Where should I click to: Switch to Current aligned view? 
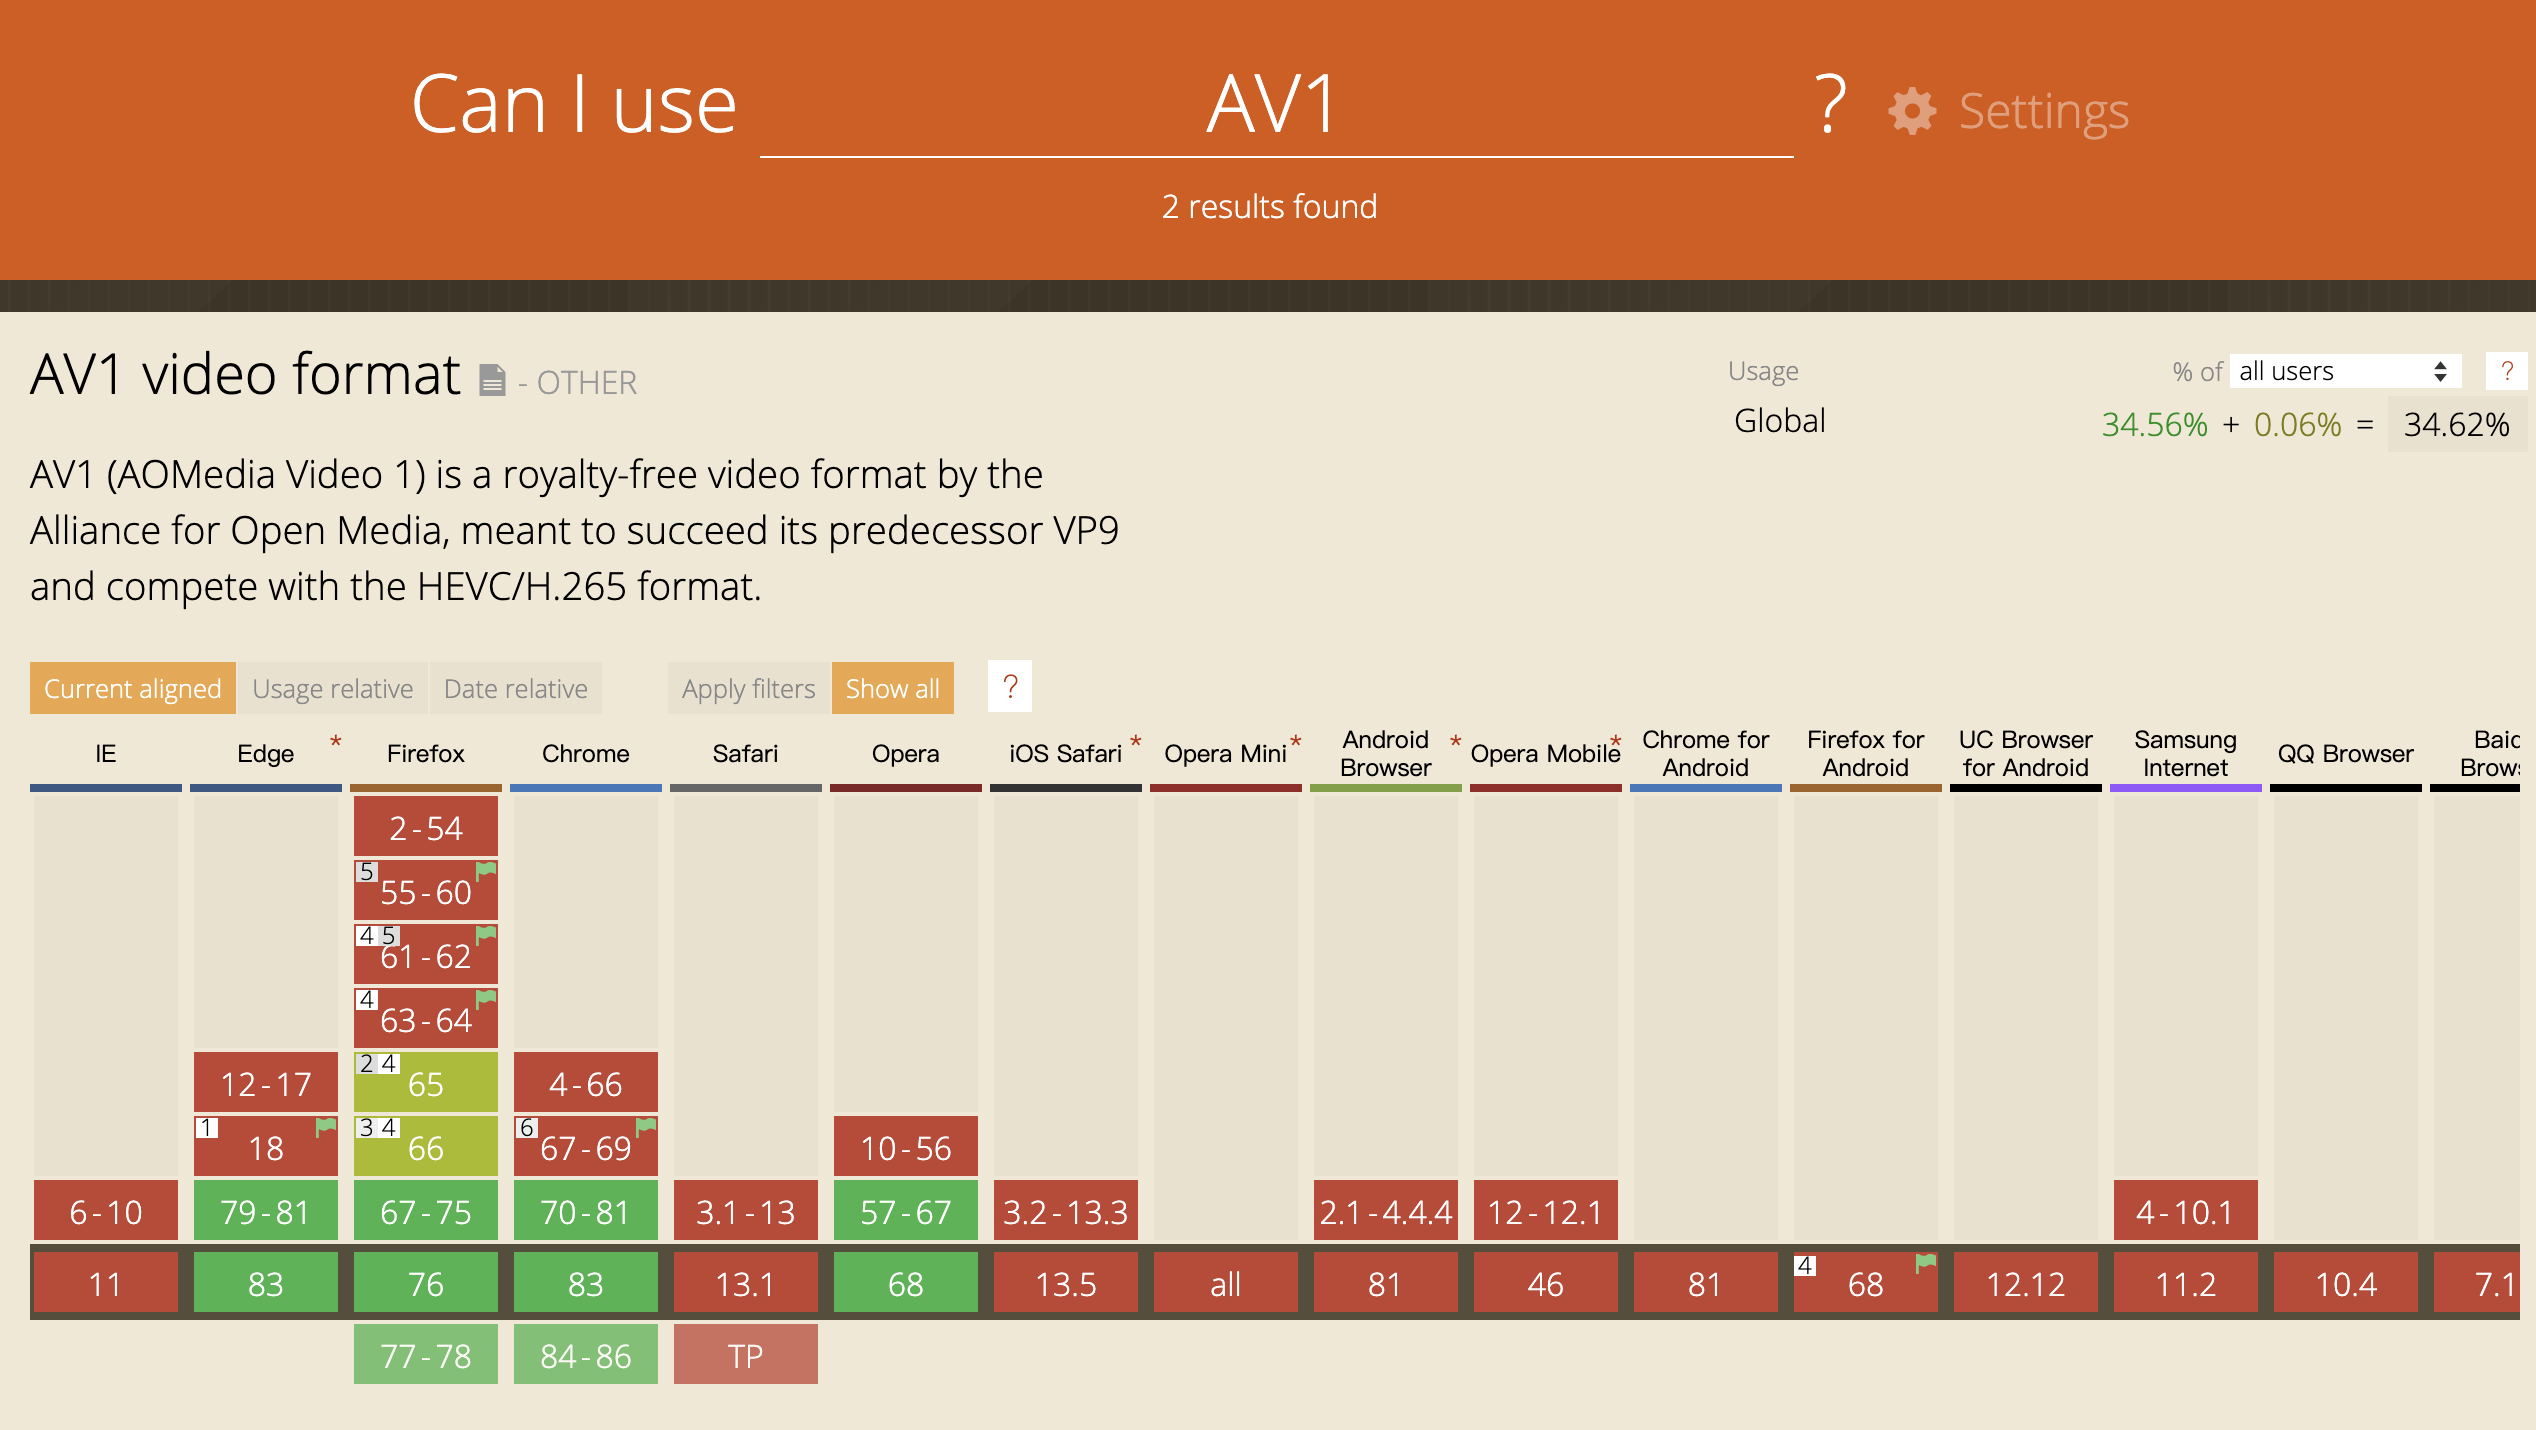click(x=132, y=689)
